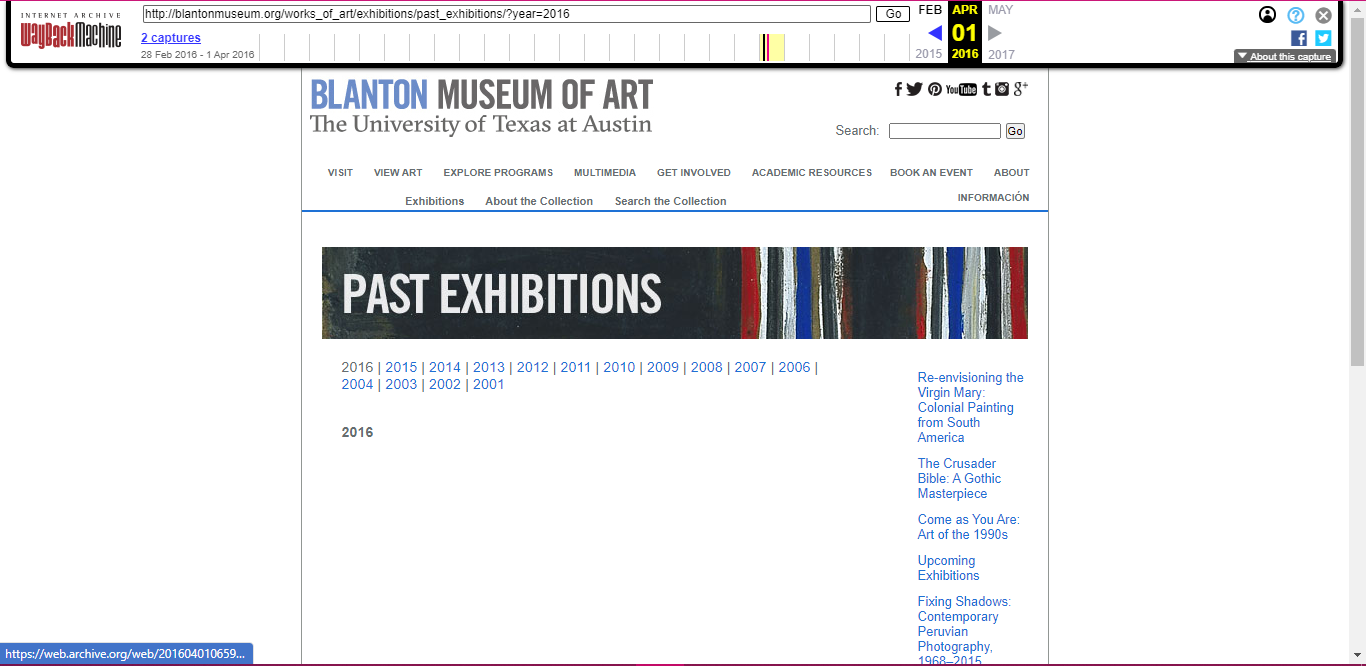
Task: Select year 2009 past exhibitions
Action: (663, 367)
